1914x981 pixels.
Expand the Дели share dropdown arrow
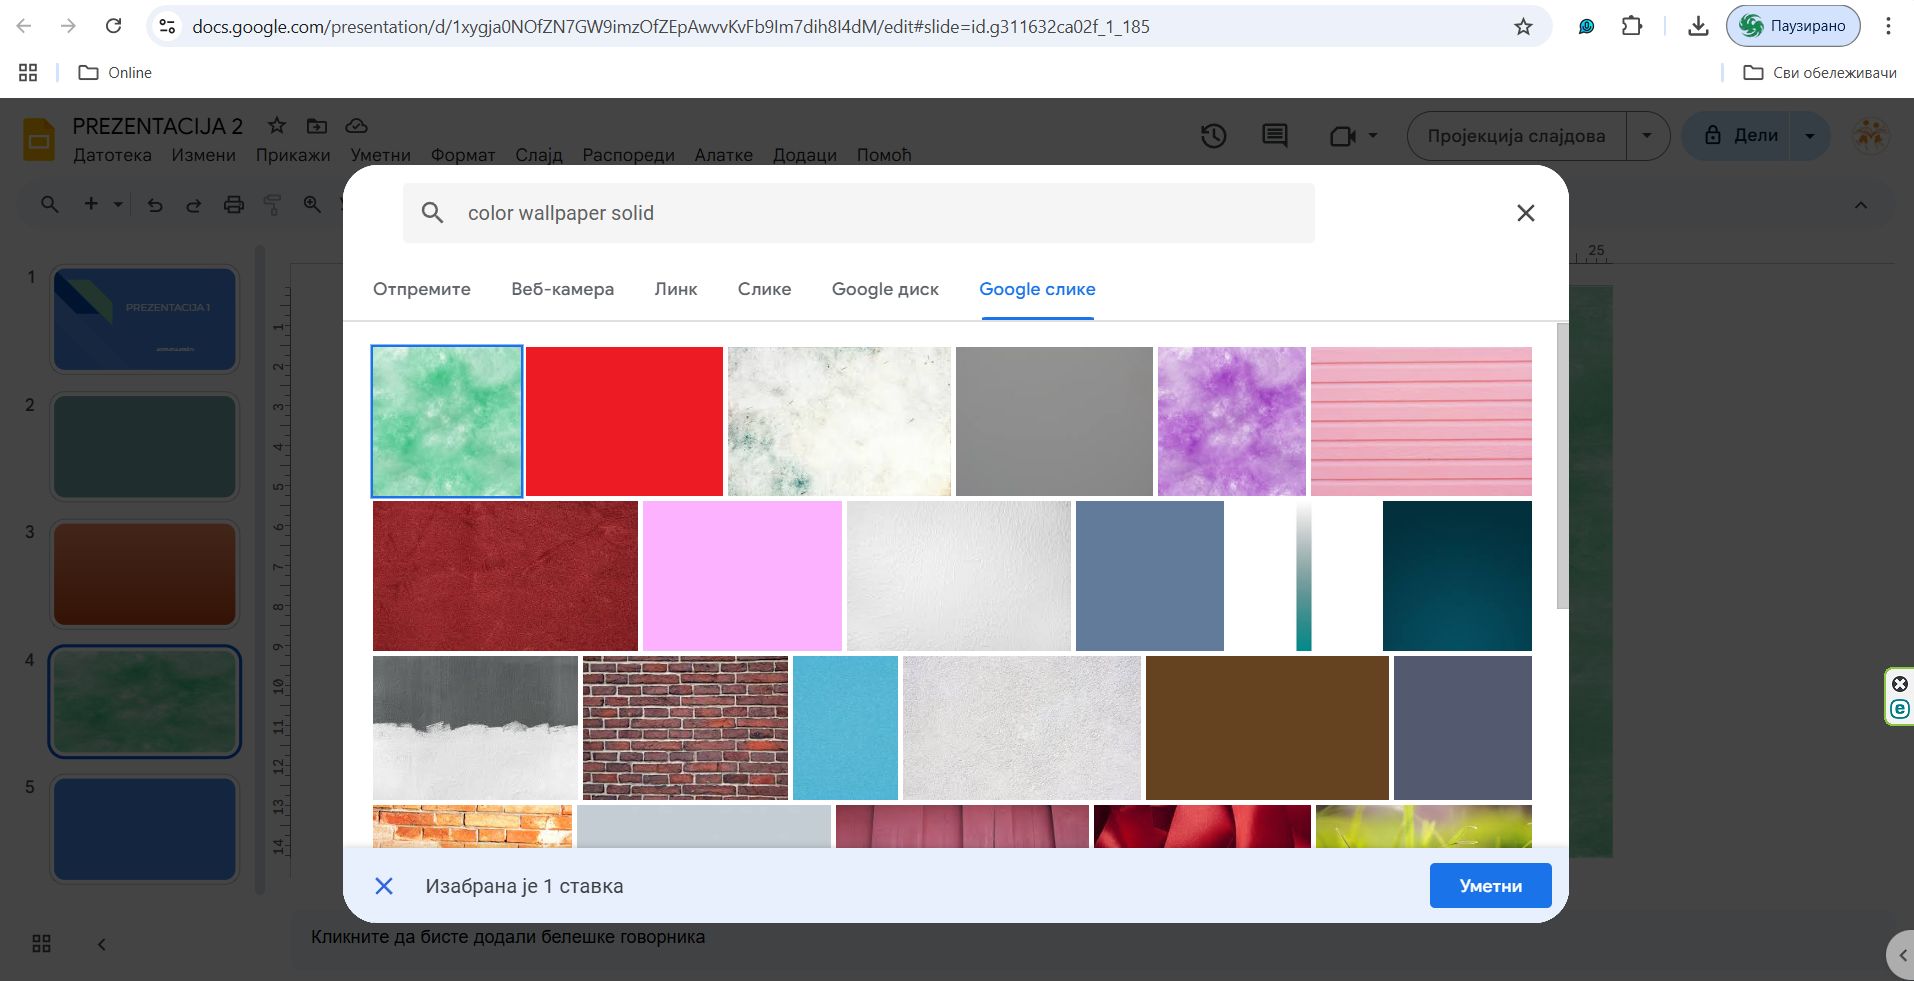[1809, 136]
